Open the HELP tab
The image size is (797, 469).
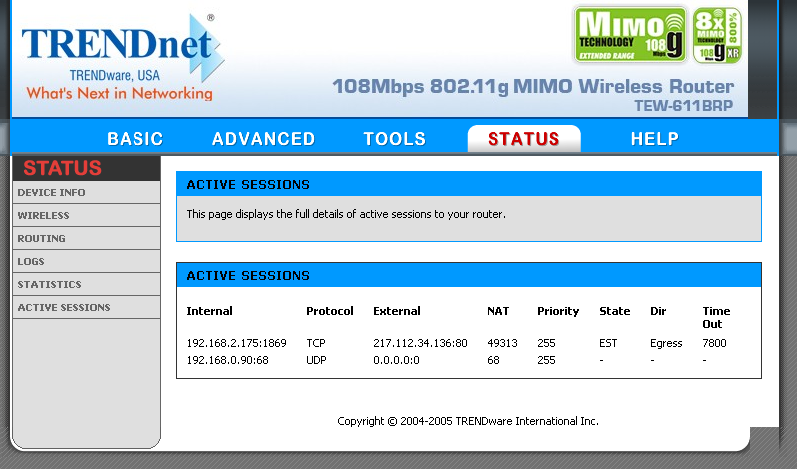(x=655, y=139)
